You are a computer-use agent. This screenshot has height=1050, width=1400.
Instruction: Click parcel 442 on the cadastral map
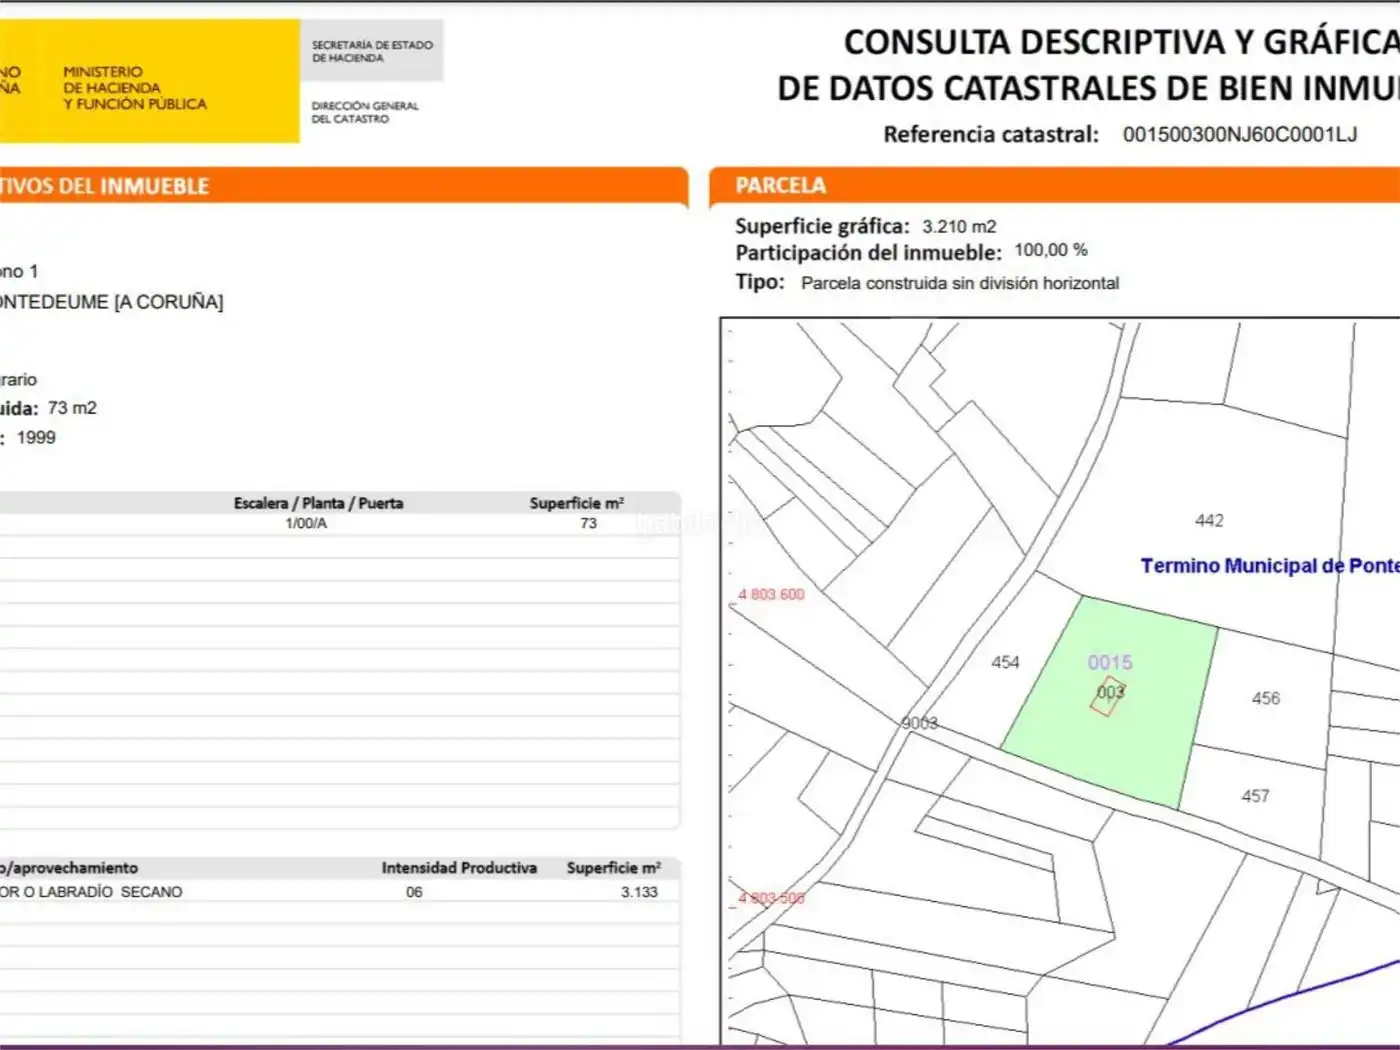pyautogui.click(x=1209, y=520)
